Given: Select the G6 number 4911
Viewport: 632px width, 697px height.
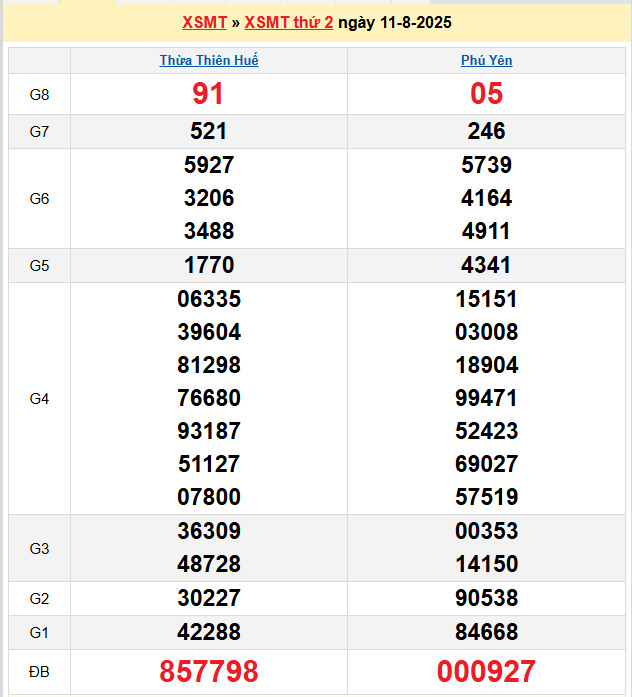Looking at the screenshot, I should pos(486,231).
